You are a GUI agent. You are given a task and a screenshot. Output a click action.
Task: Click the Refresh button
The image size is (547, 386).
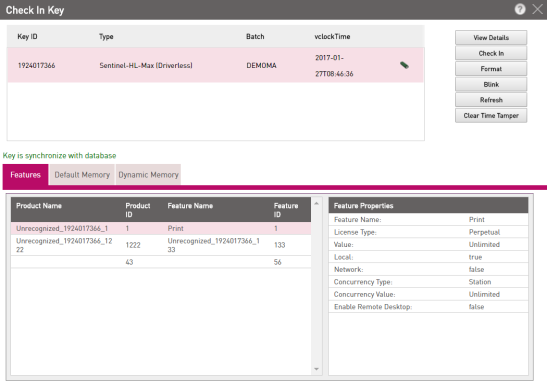[x=491, y=100]
